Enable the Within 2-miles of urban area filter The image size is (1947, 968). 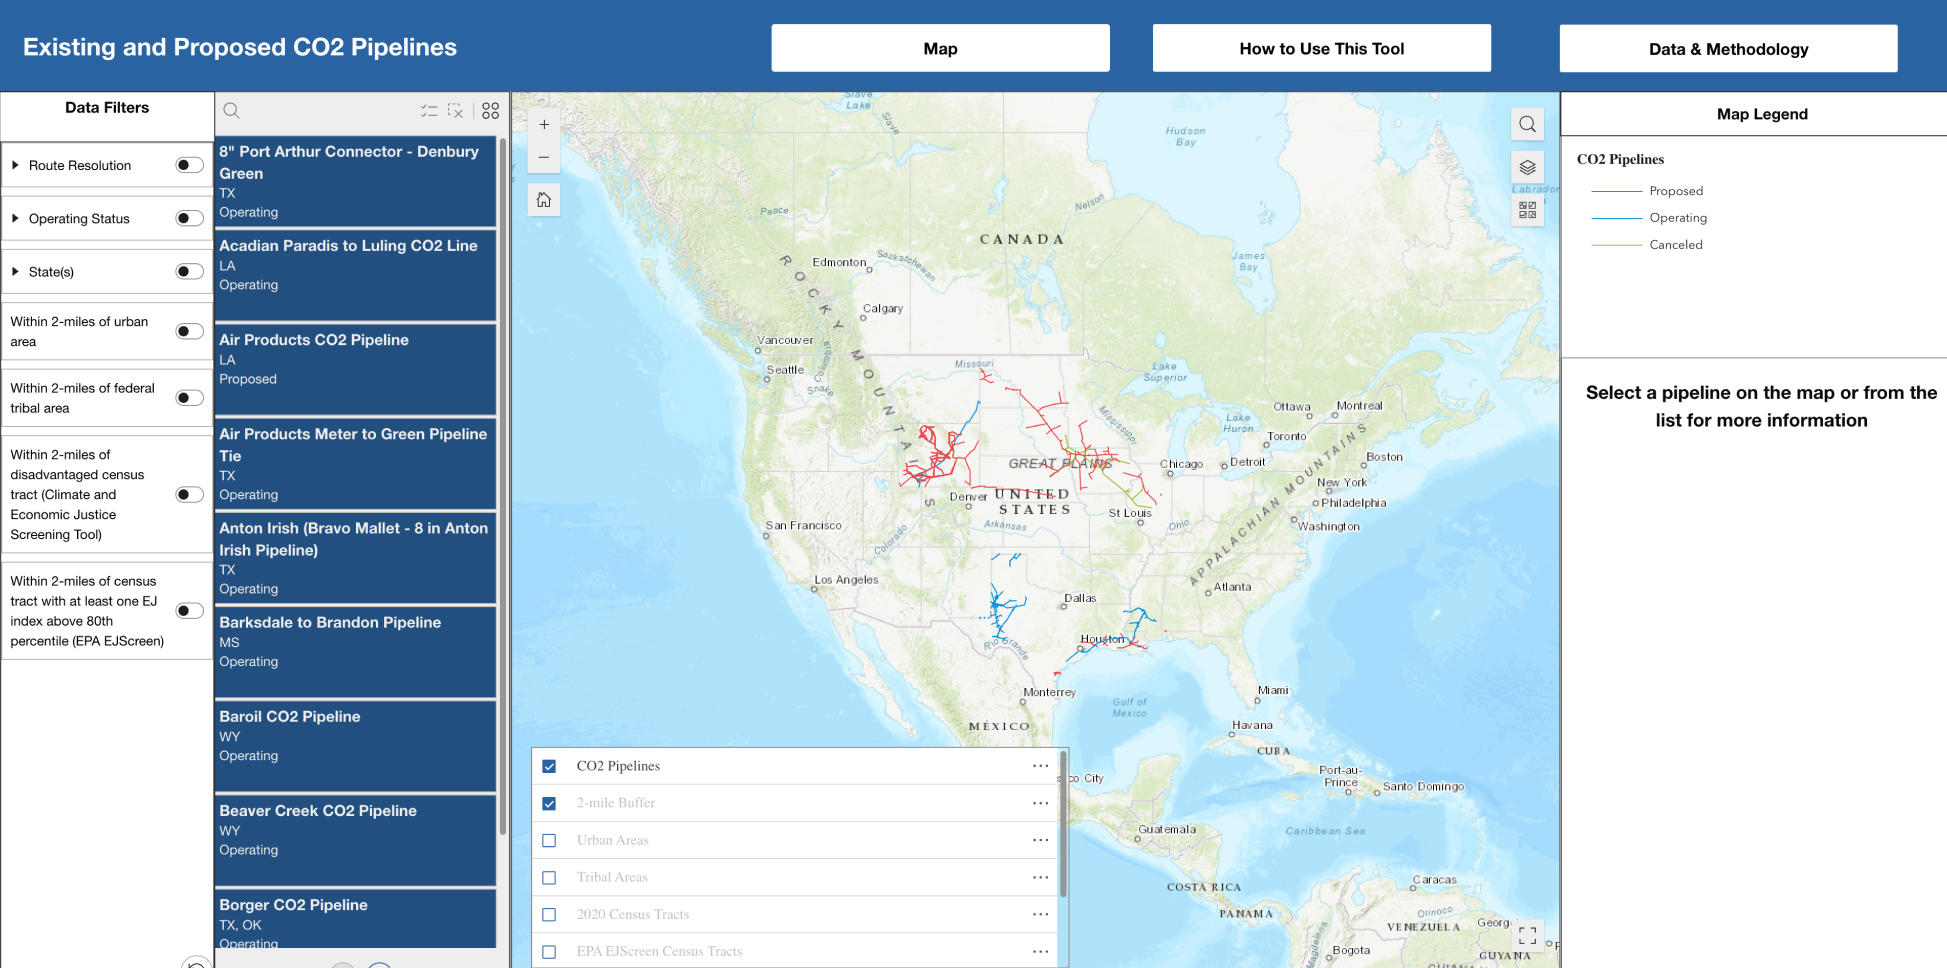coord(189,331)
